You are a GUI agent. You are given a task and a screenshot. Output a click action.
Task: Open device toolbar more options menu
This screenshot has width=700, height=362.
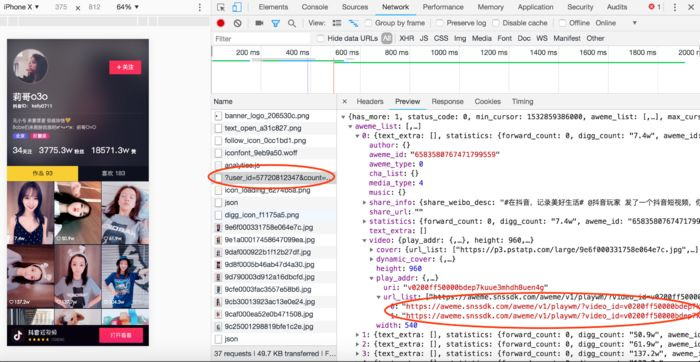[x=200, y=7]
